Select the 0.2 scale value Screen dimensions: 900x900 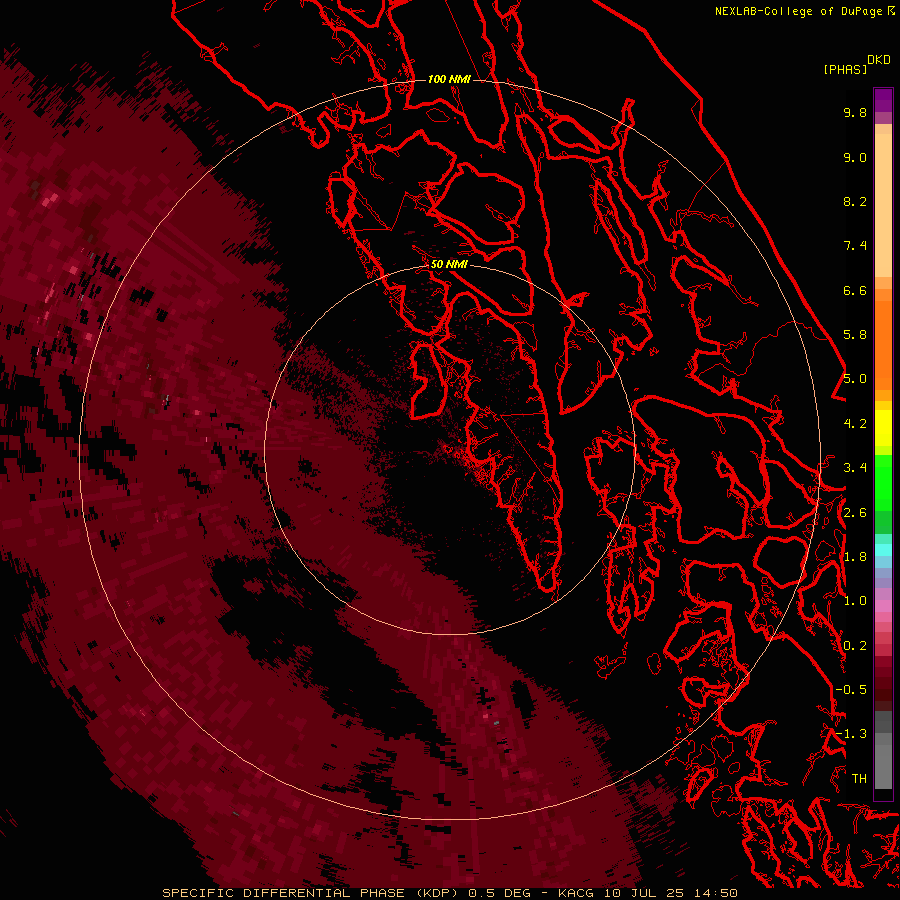[x=855, y=646]
